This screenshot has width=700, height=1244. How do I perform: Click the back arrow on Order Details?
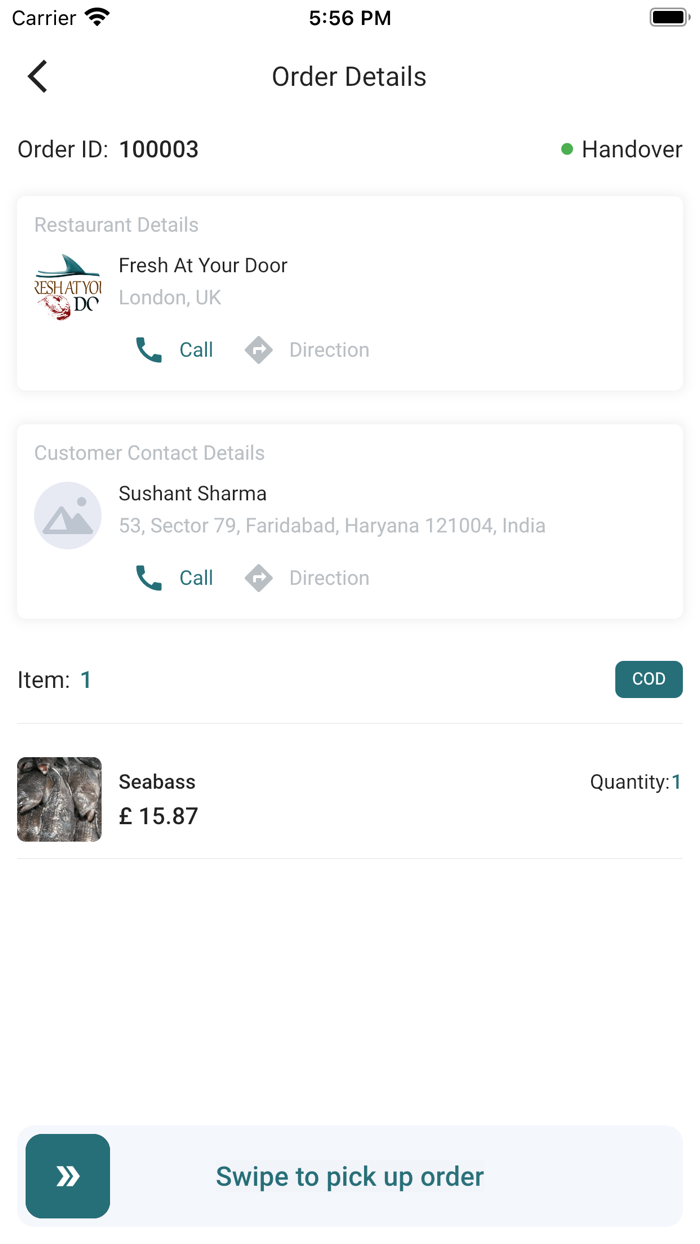point(37,76)
